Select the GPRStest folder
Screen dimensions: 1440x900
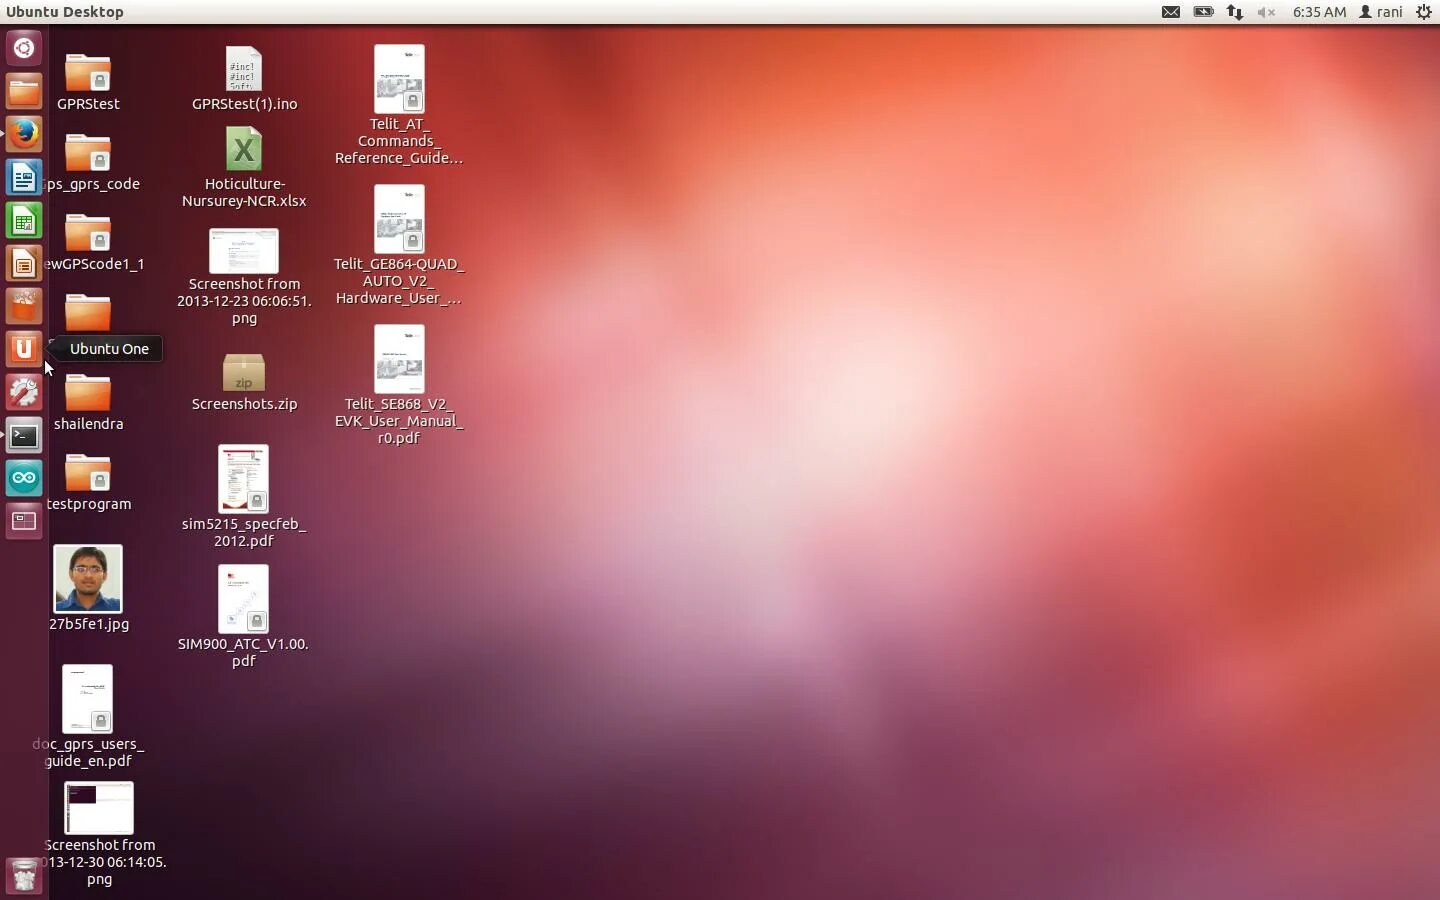click(88, 80)
